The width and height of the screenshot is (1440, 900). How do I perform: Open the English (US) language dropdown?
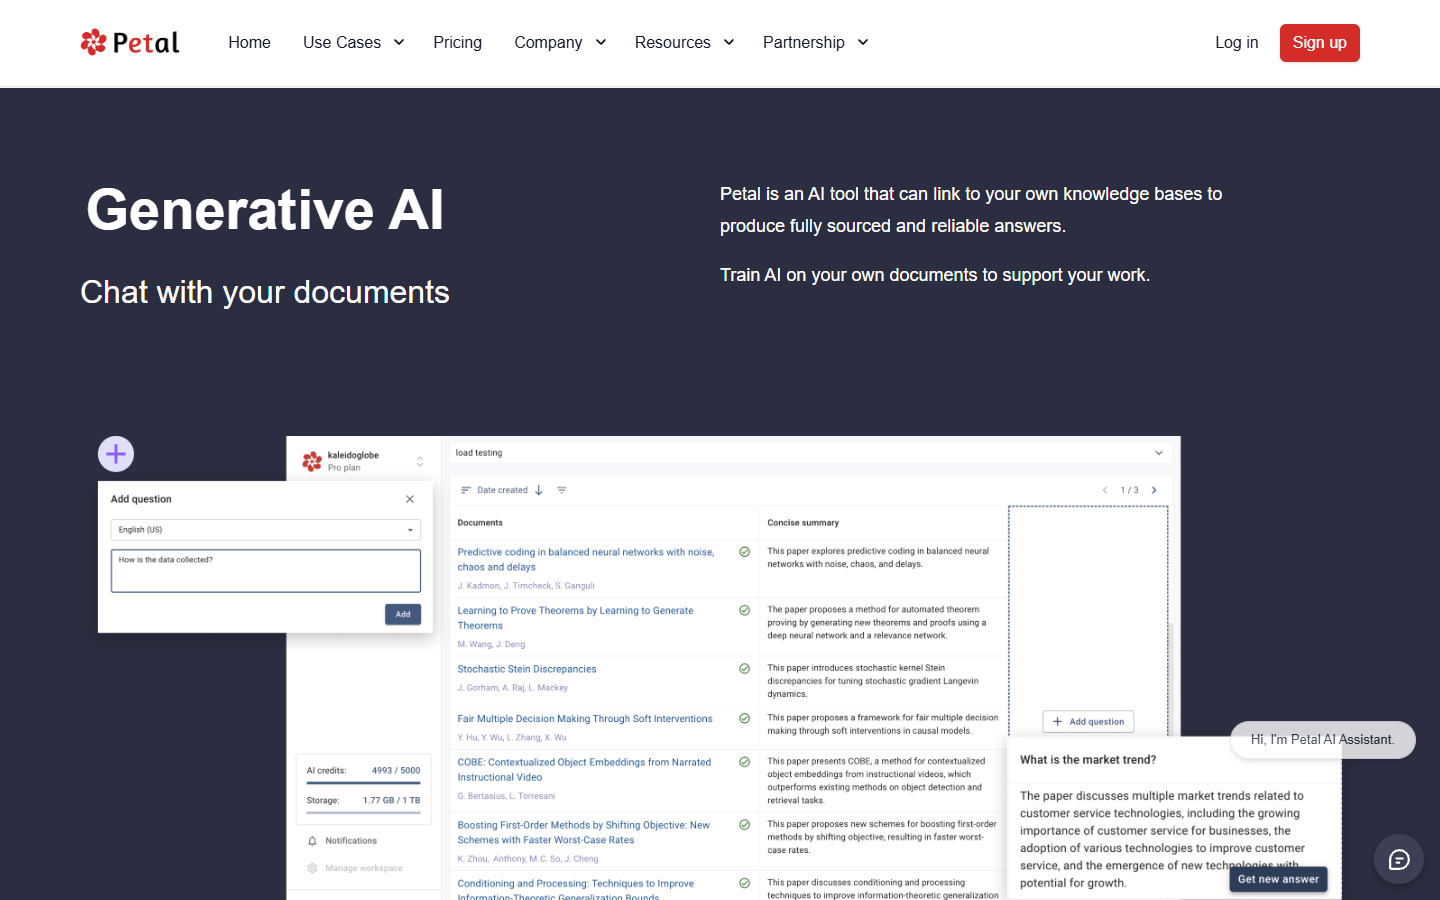[266, 530]
